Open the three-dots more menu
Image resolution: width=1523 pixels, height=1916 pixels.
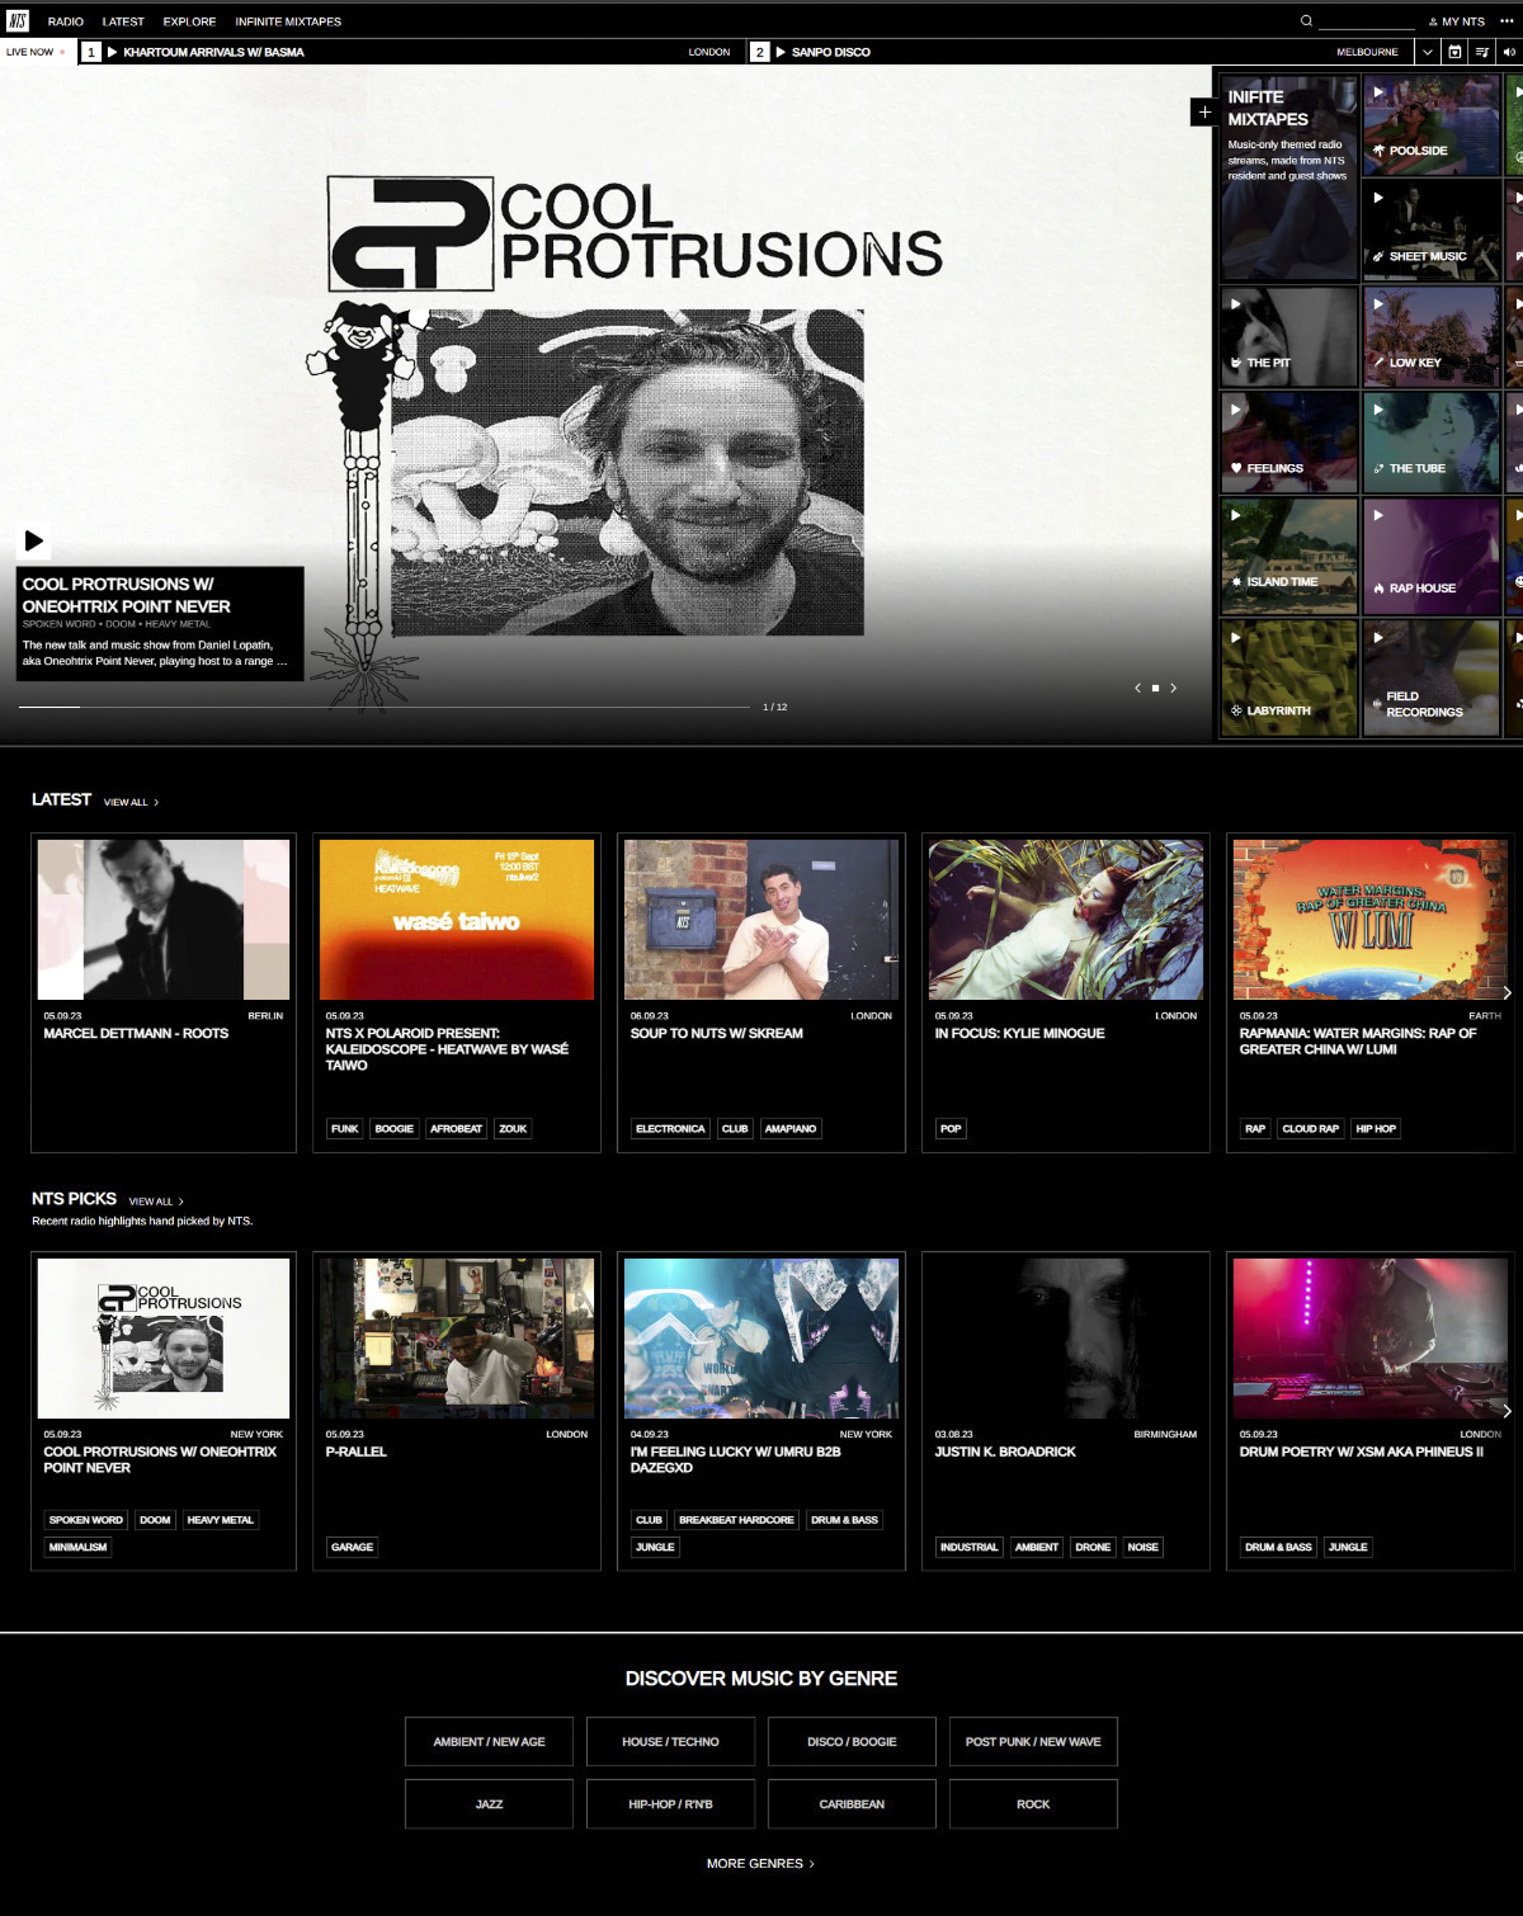coord(1507,21)
